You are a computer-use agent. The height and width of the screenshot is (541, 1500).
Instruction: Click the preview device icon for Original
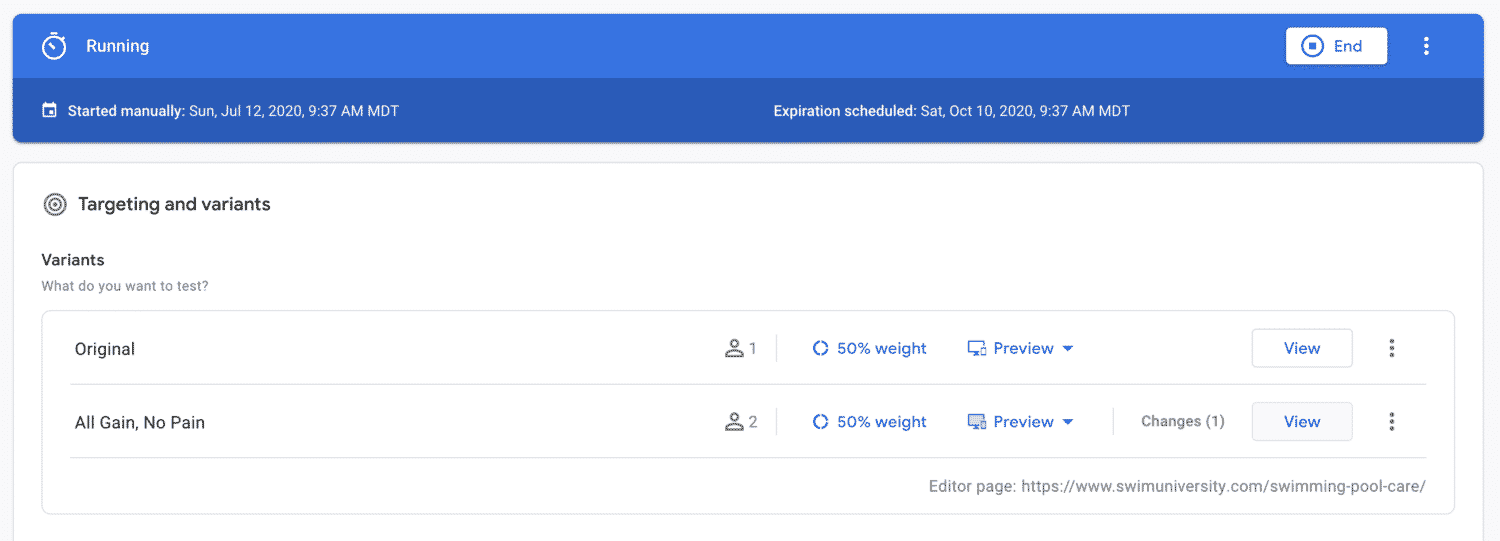[x=977, y=349]
